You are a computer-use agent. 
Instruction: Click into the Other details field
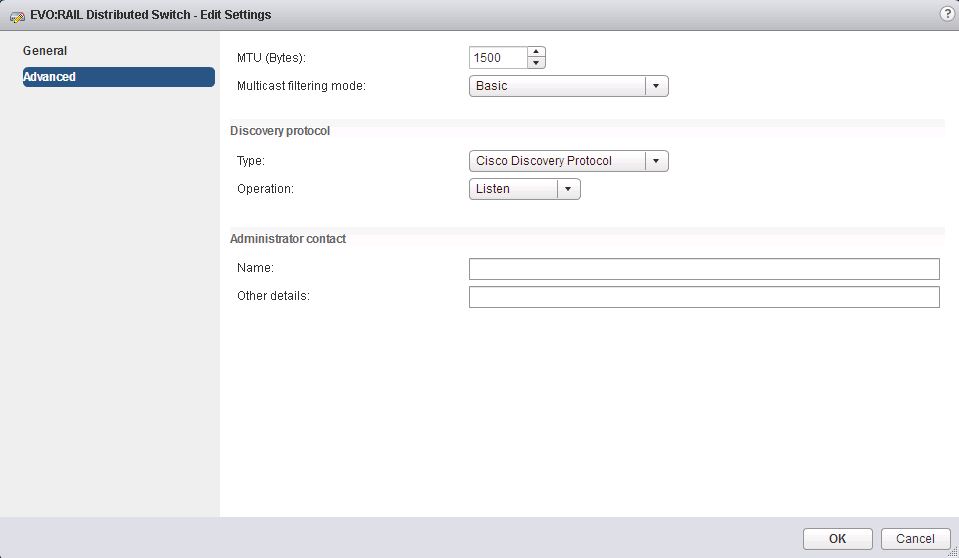(704, 297)
